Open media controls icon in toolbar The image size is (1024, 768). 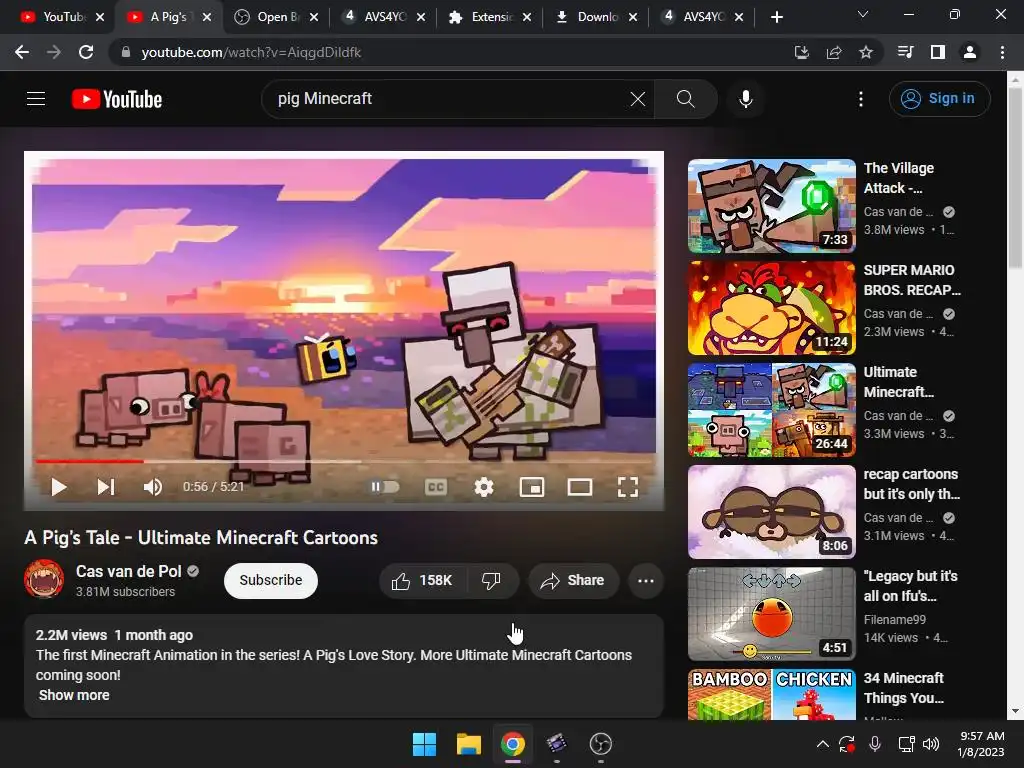tap(905, 52)
